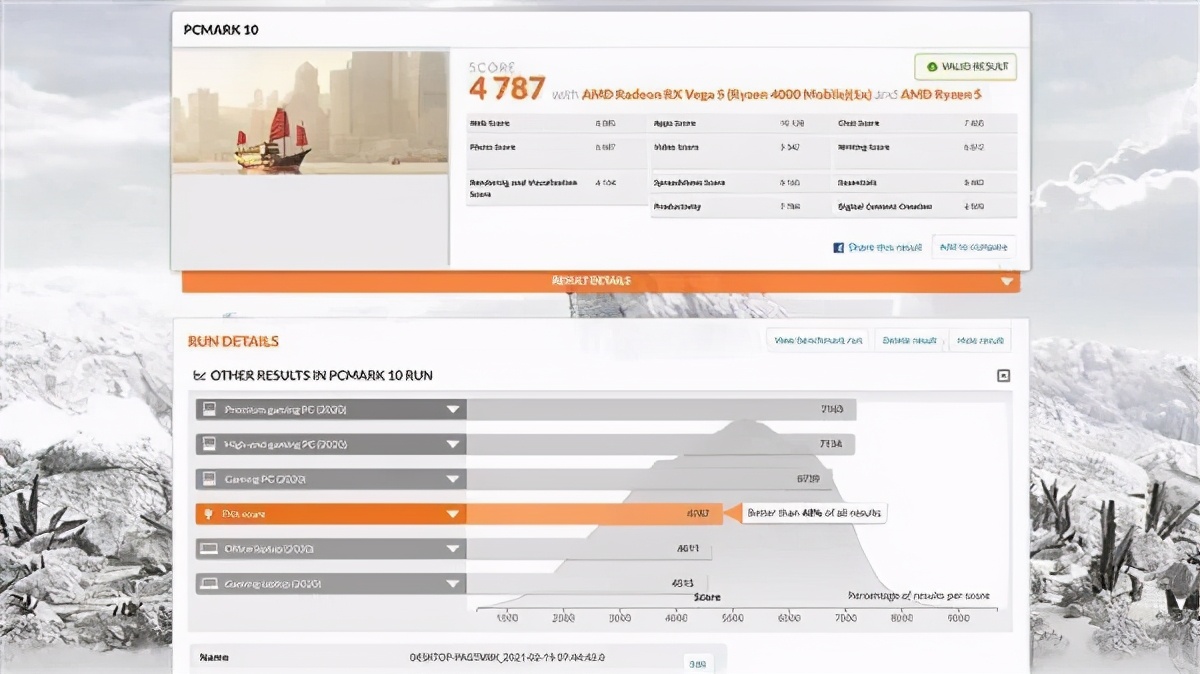Click the trophy icon in orange score row
The image size is (1200, 674).
click(209, 514)
